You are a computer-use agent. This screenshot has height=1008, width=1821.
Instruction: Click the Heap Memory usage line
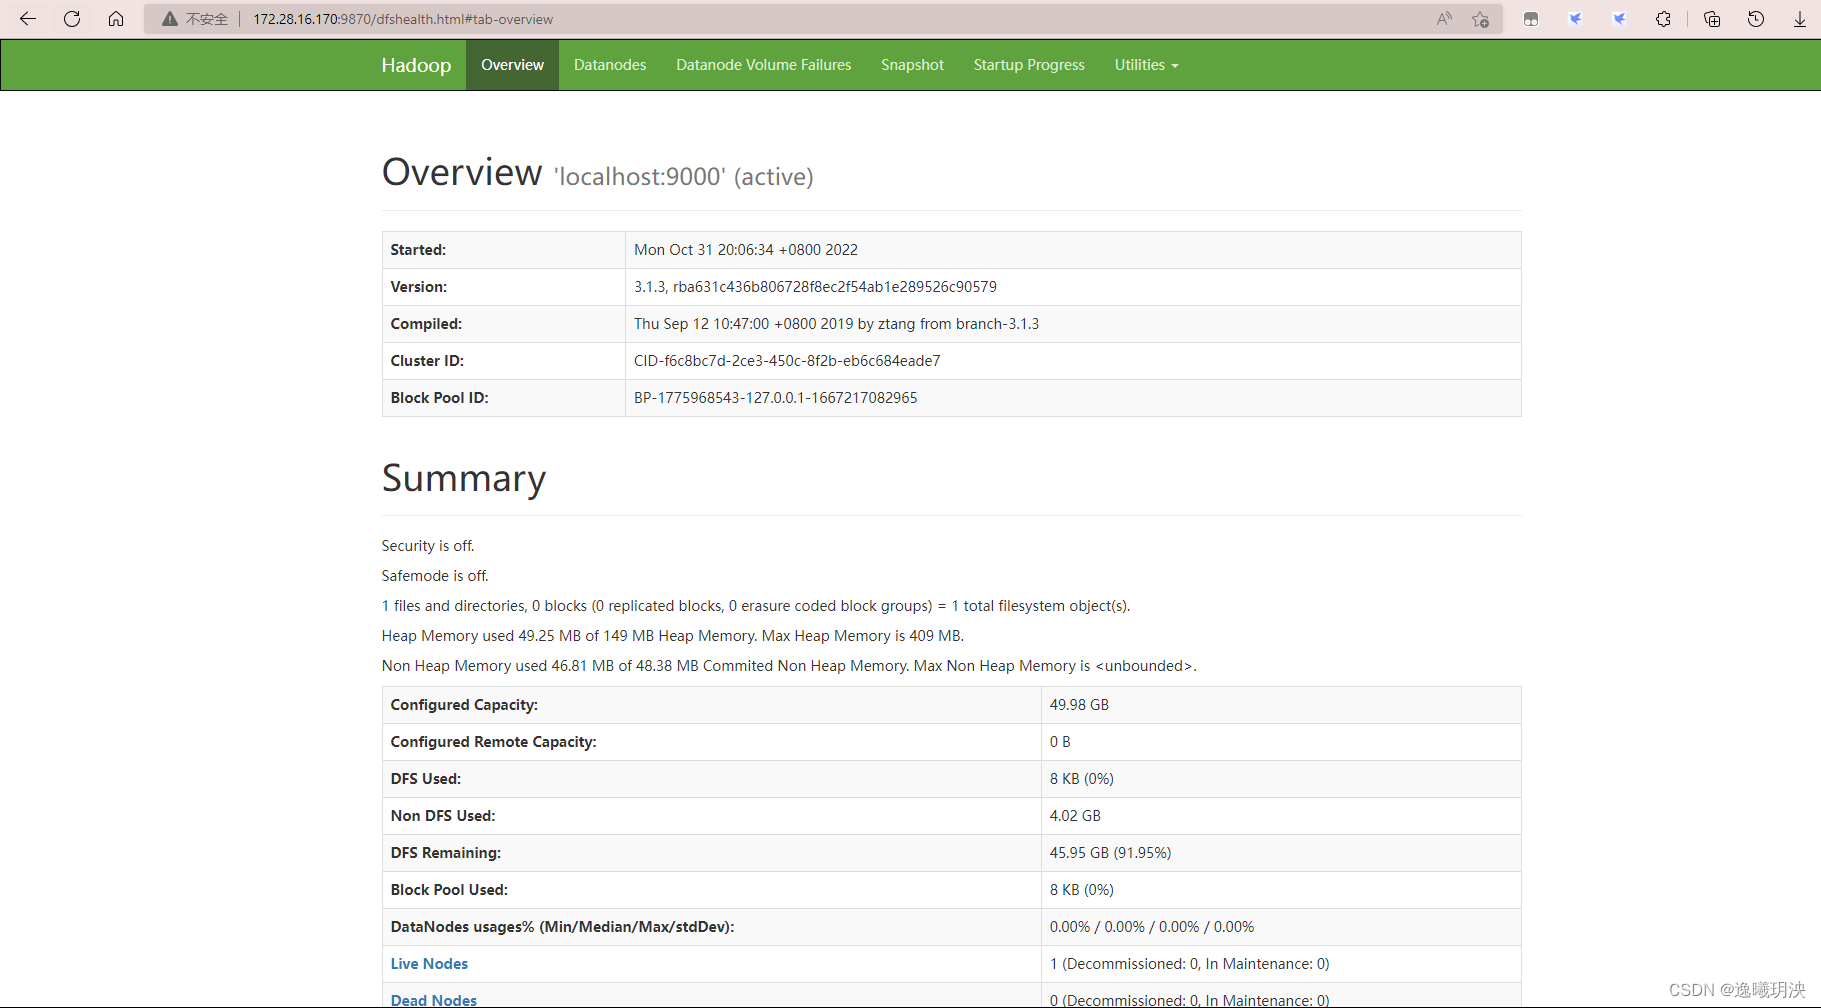tap(673, 636)
